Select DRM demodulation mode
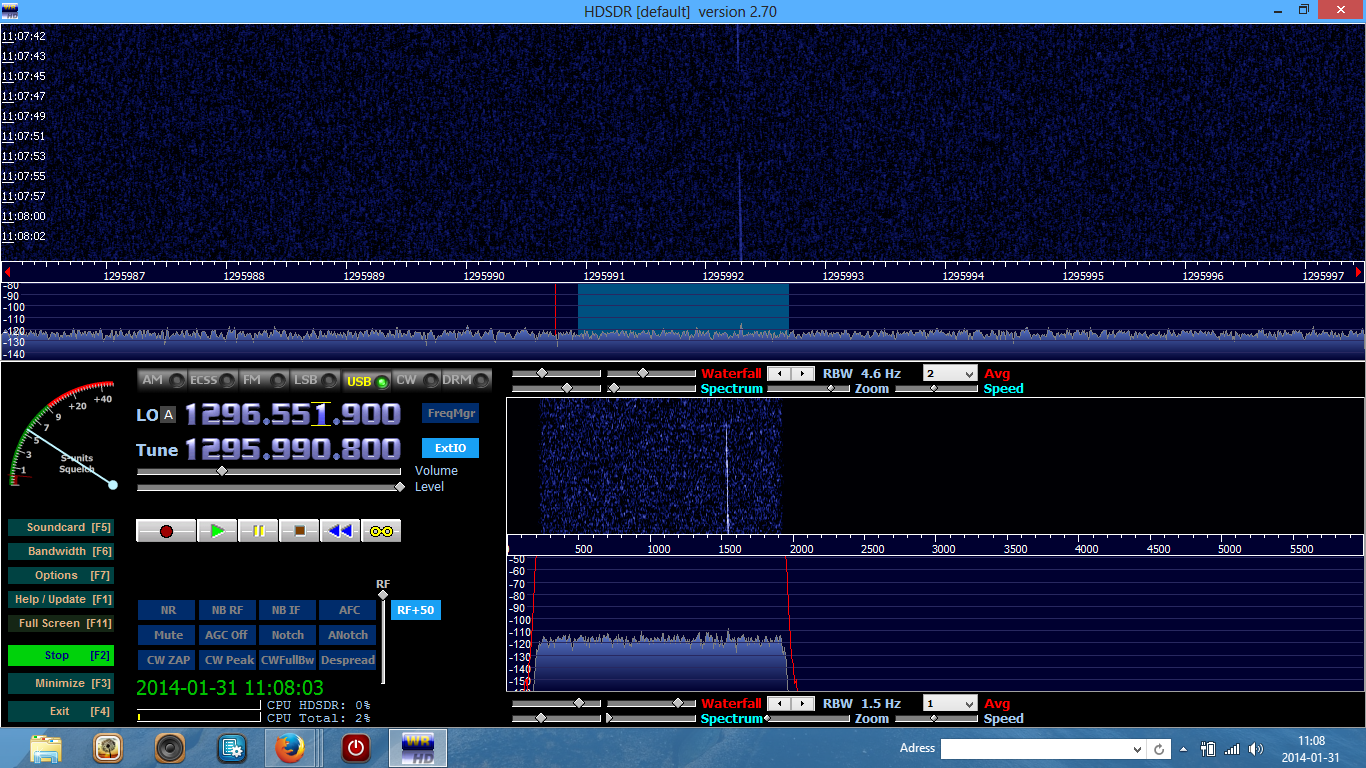Screen dimensions: 1366x768 (467, 380)
